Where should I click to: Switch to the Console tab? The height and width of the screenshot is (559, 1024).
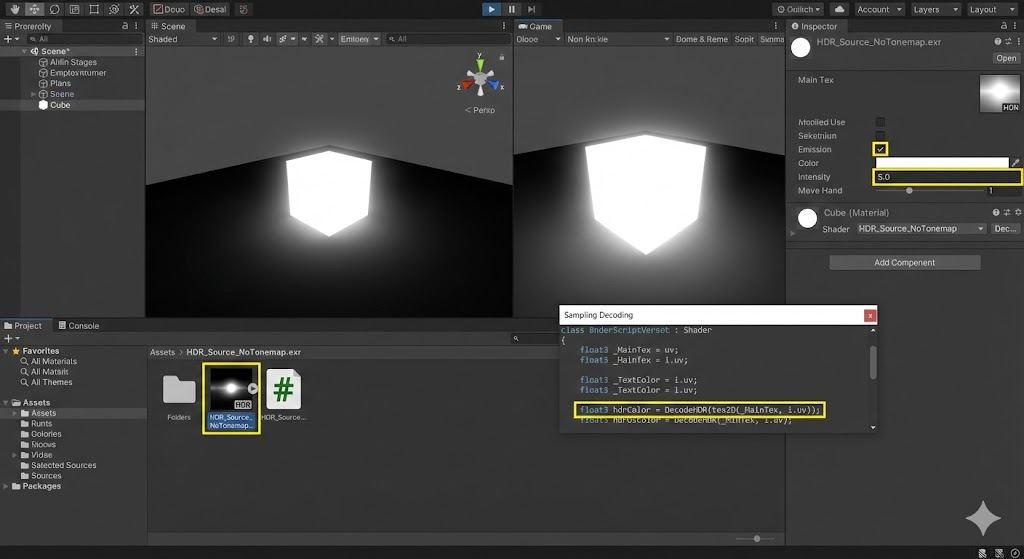click(78, 325)
